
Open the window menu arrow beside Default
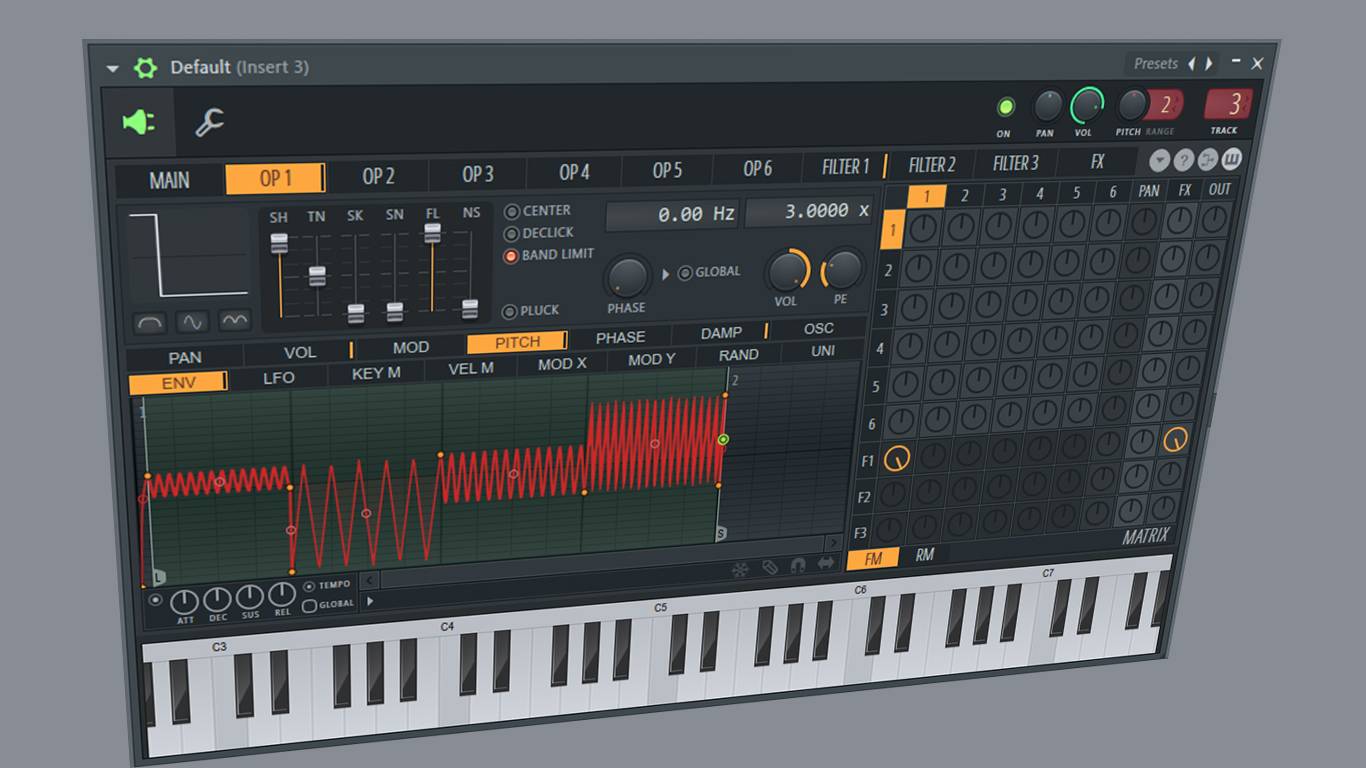coord(112,69)
